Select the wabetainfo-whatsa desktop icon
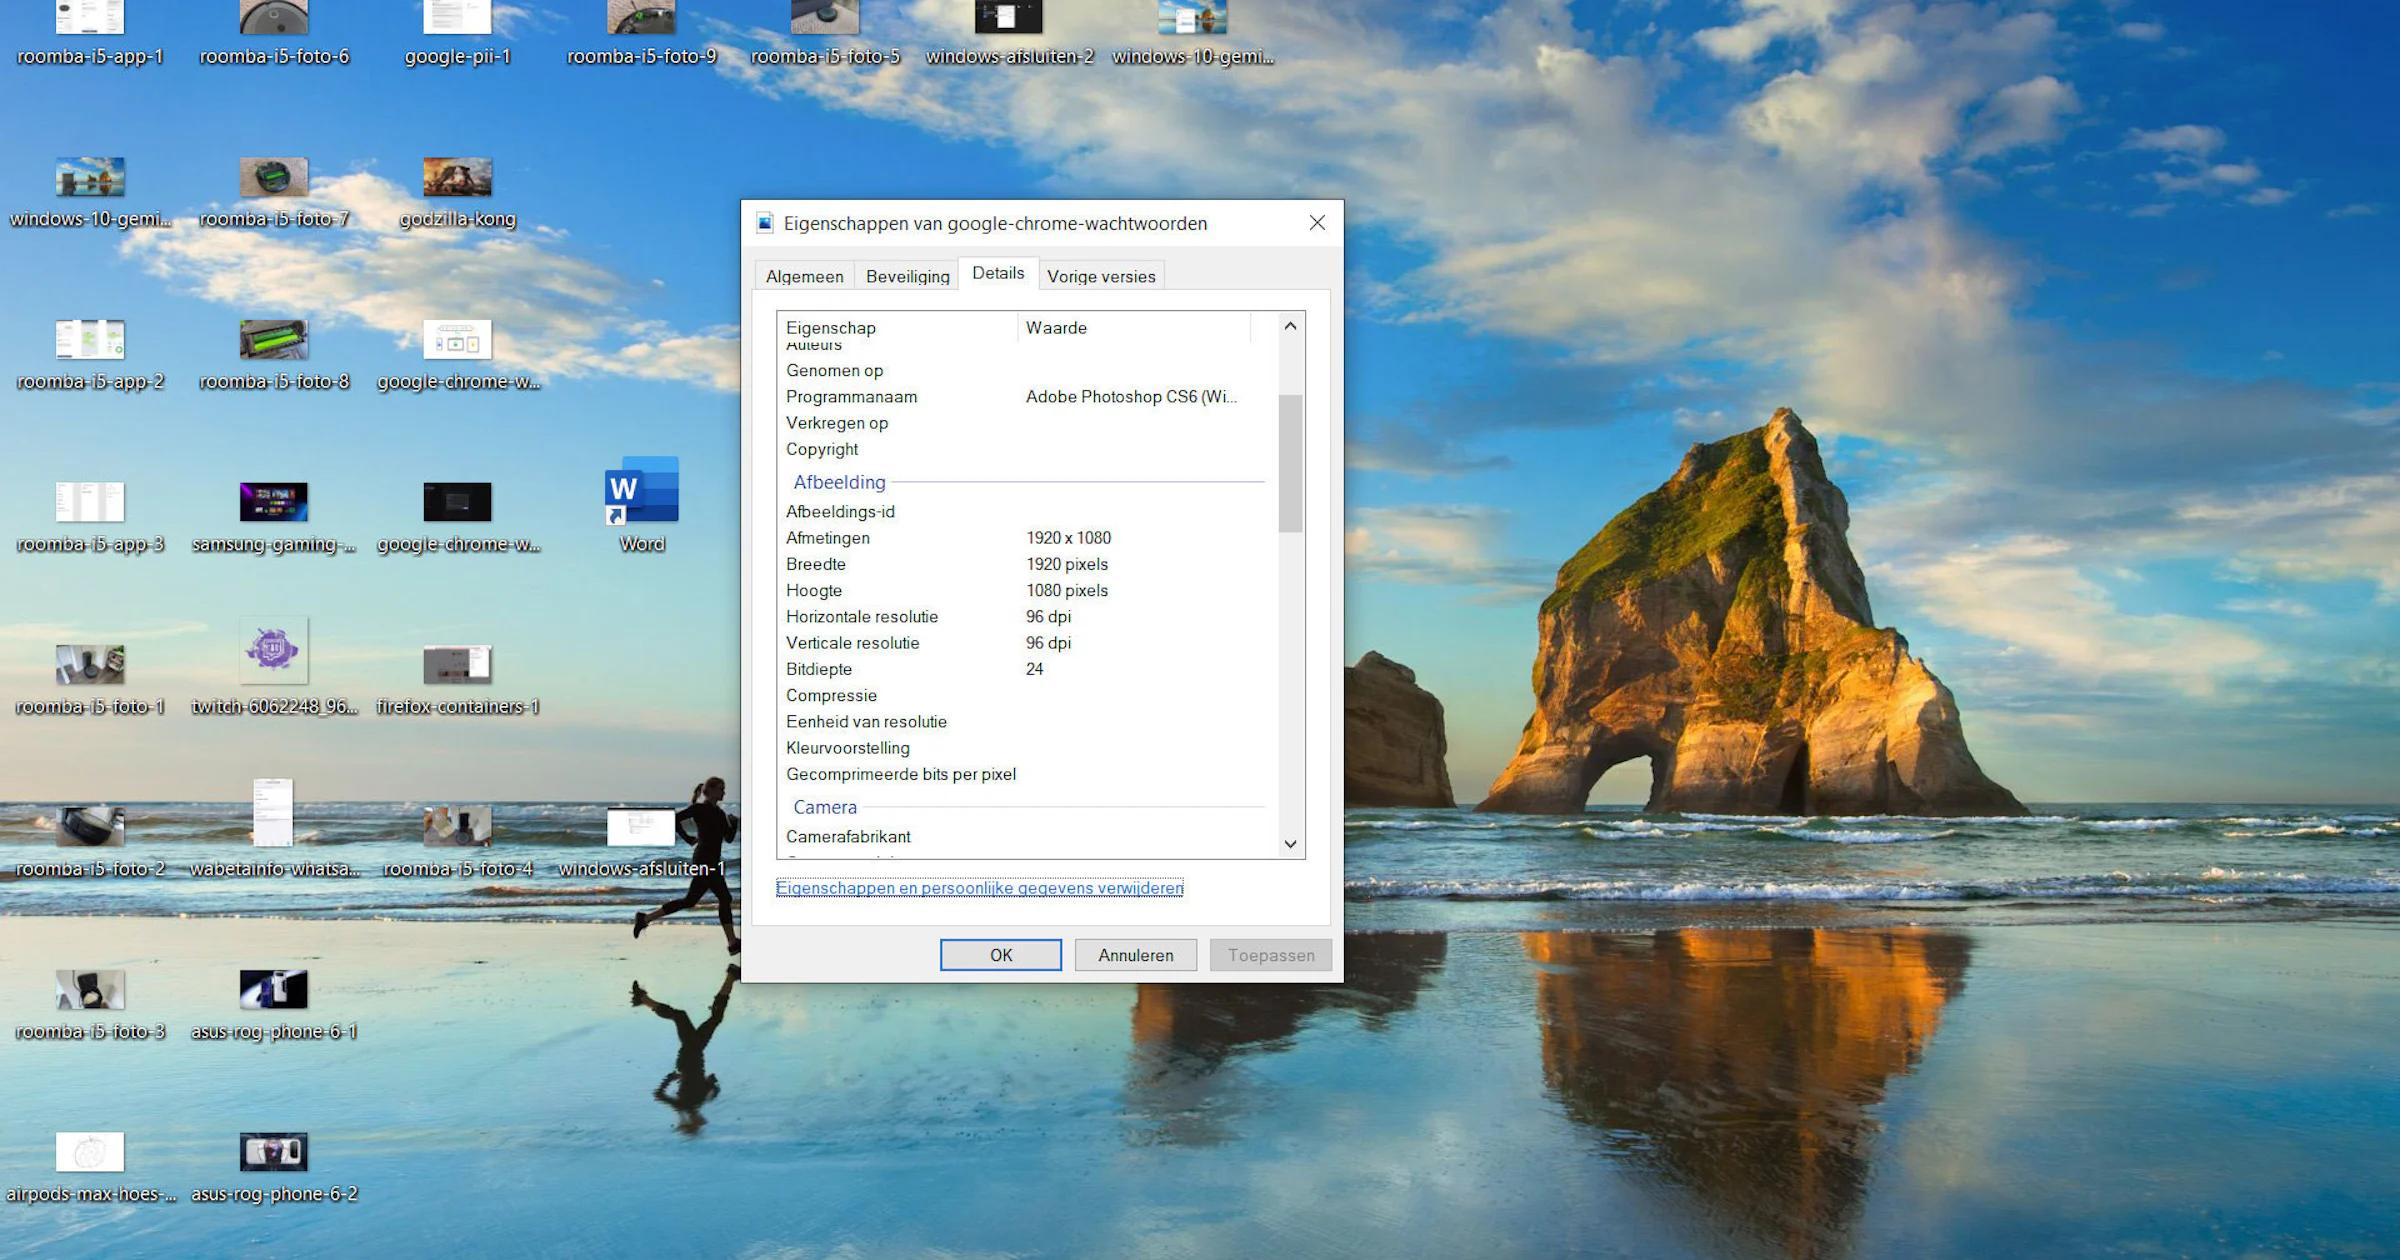 pos(274,829)
